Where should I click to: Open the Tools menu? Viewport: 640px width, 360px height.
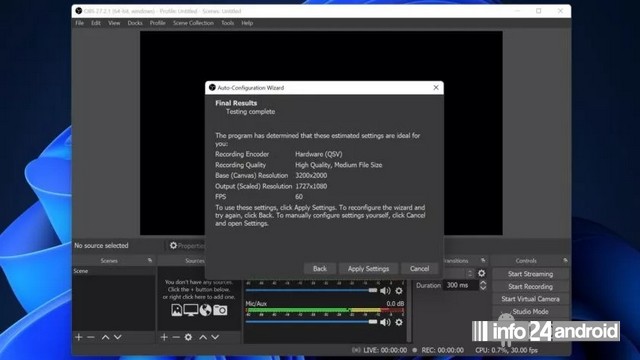pyautogui.click(x=227, y=23)
